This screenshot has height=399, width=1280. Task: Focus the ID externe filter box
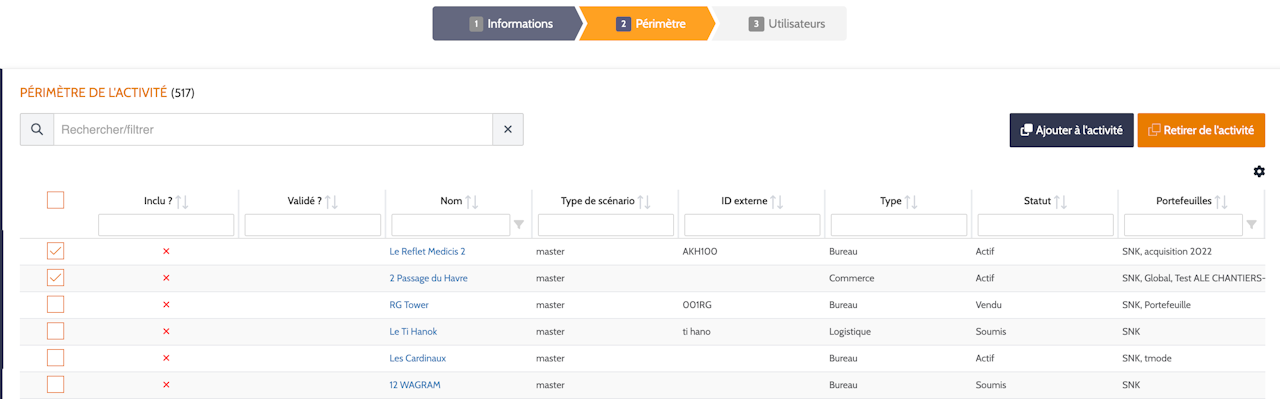[x=753, y=225]
